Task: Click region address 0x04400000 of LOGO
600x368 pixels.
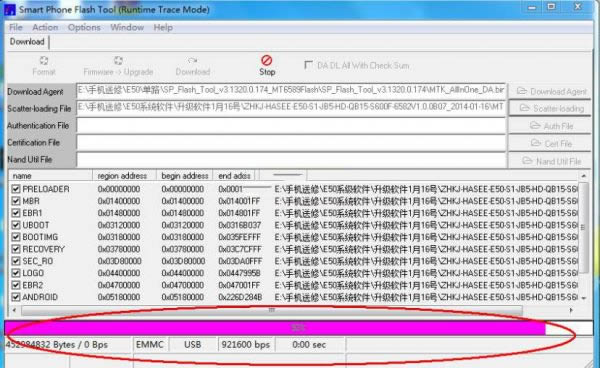Action: click(119, 273)
